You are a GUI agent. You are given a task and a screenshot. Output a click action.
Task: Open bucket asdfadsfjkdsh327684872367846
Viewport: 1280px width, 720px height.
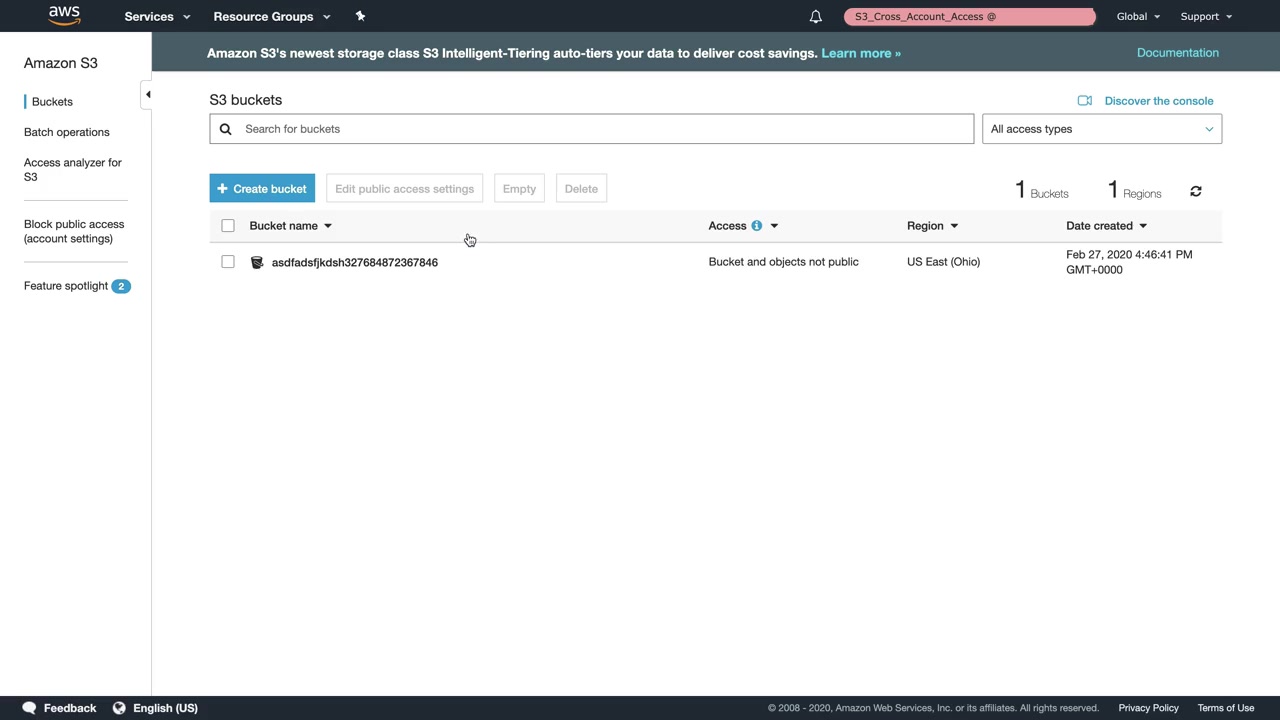click(355, 262)
